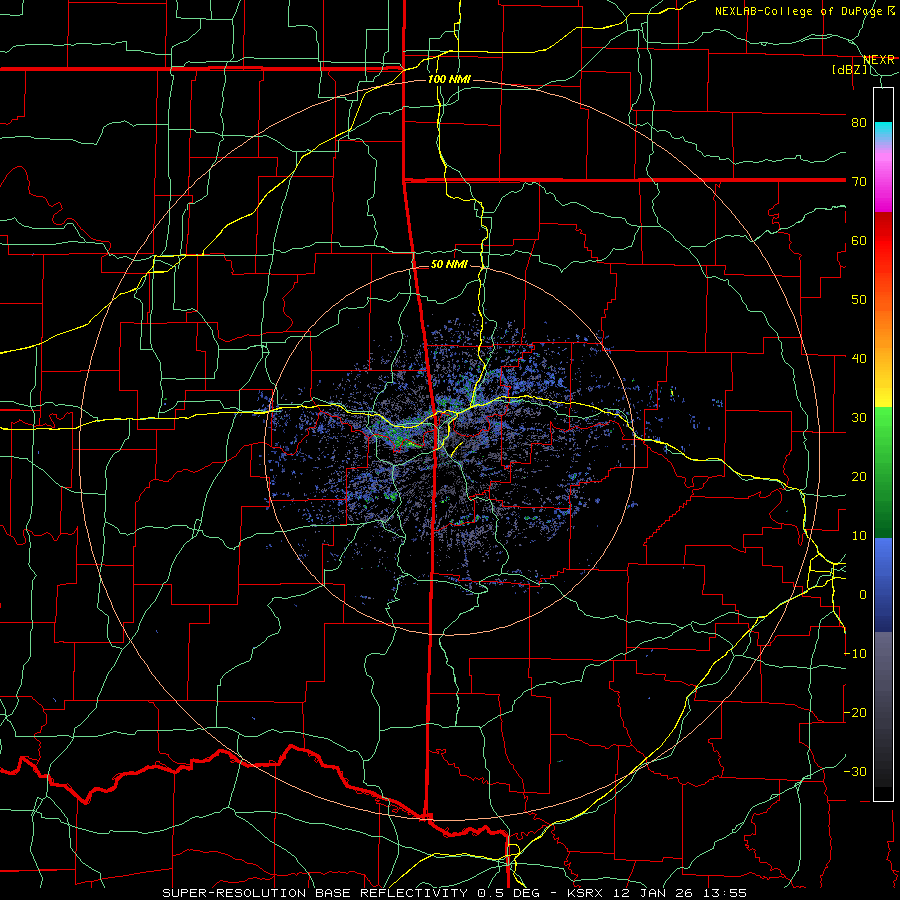
Task: Click the "100 NMI" range ring label
Action: 449,79
